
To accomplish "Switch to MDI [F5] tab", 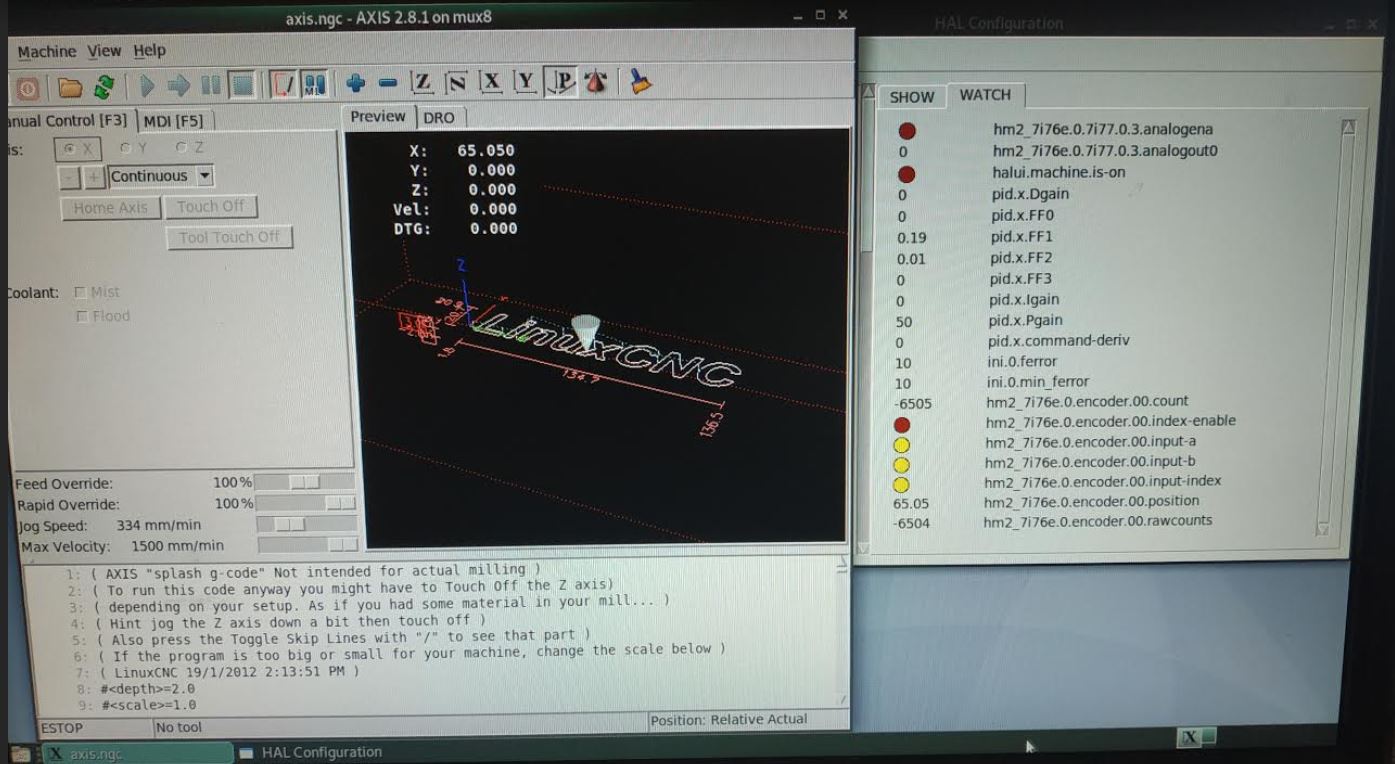I will pyautogui.click(x=174, y=121).
